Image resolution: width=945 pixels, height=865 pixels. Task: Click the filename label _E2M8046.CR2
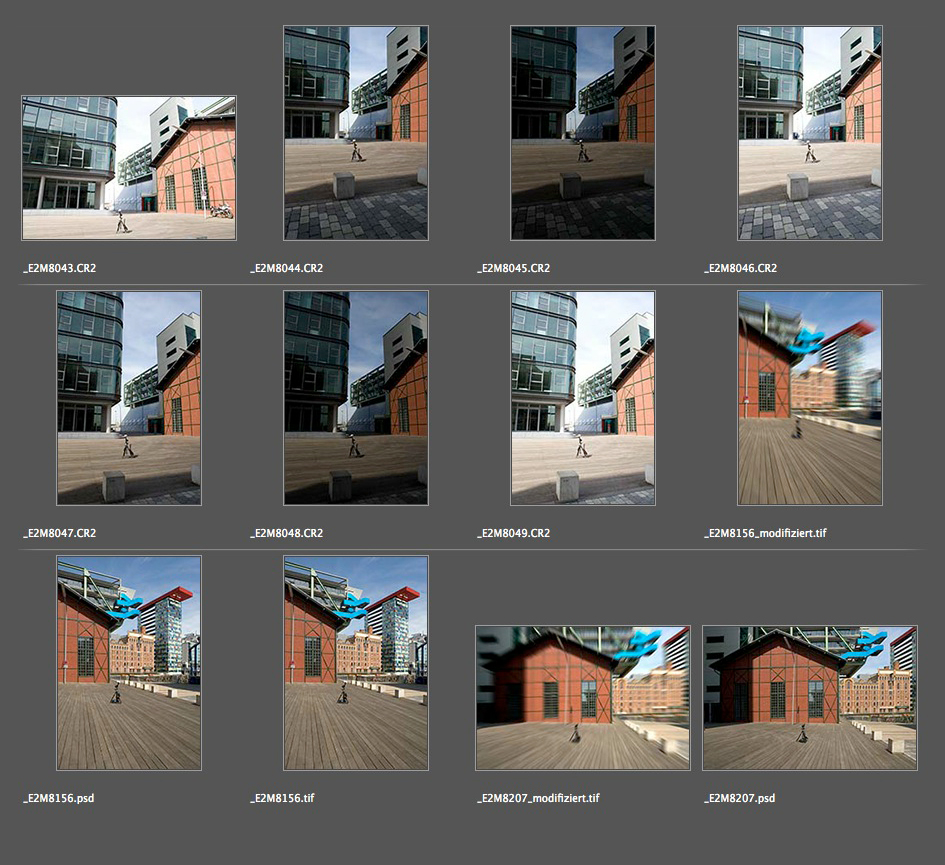point(741,268)
